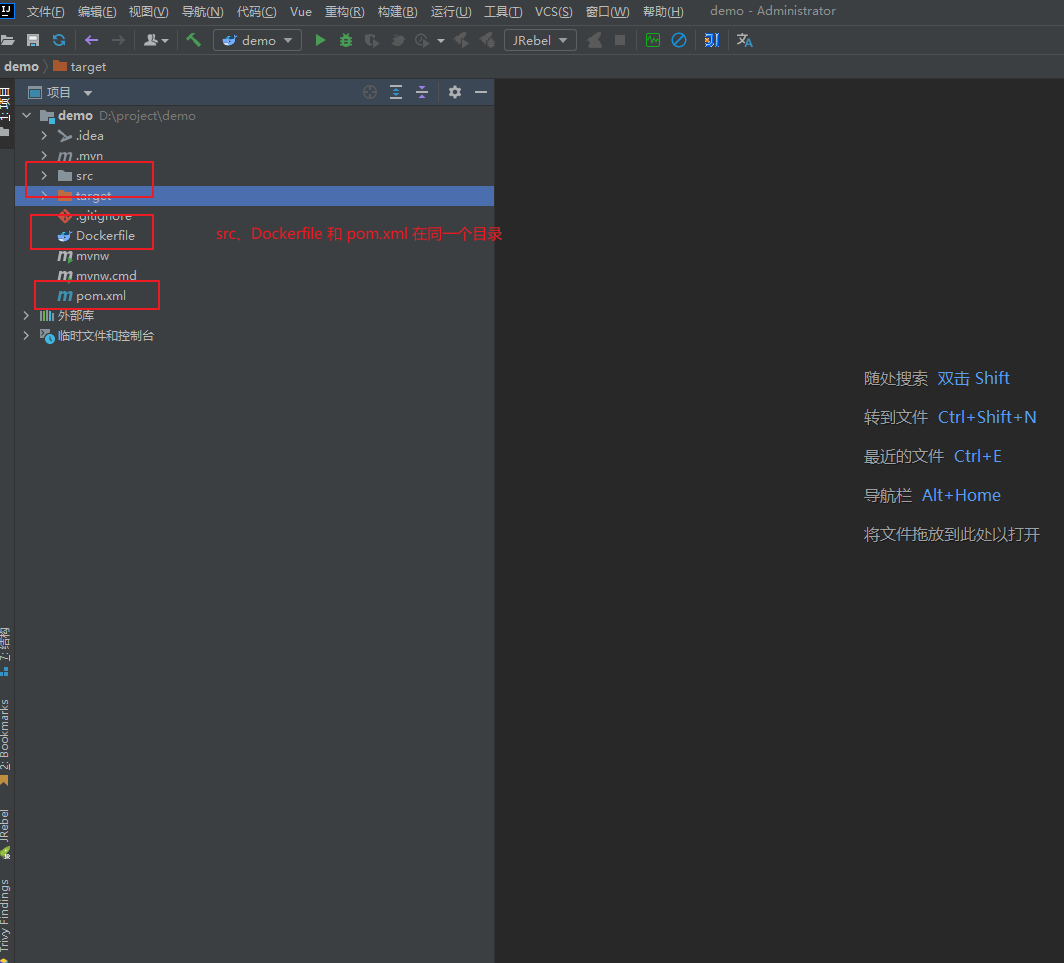Click the translate icon in toolbar

click(744, 40)
